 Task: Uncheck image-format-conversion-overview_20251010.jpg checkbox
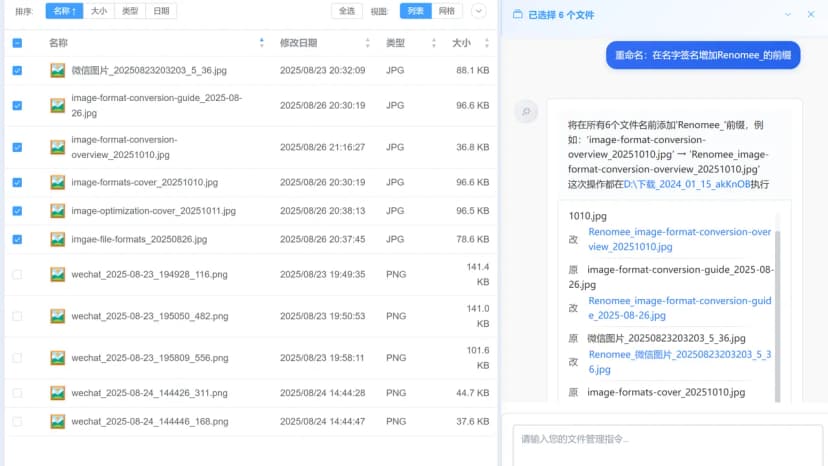(17, 147)
